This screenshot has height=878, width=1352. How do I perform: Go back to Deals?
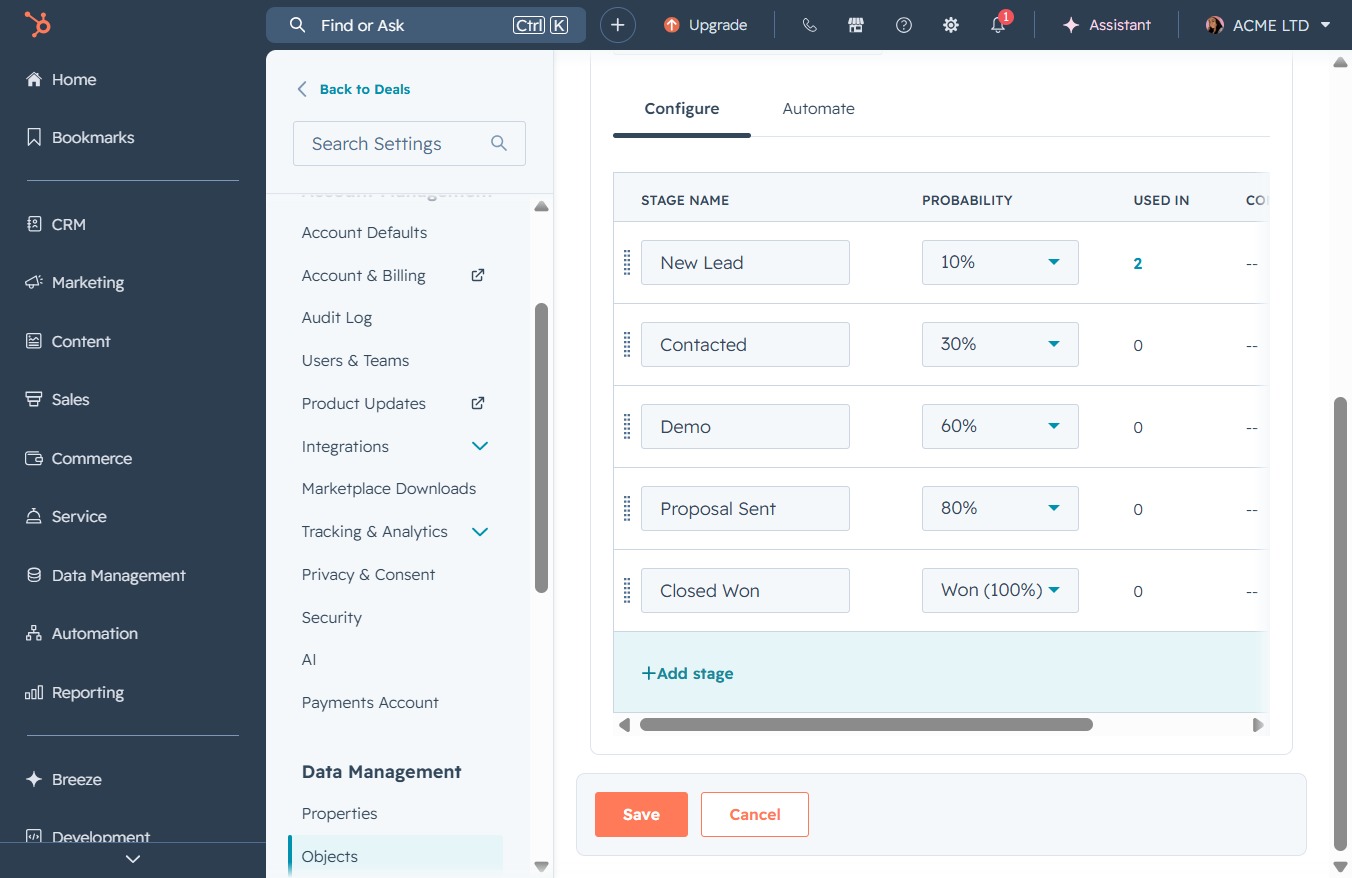354,89
